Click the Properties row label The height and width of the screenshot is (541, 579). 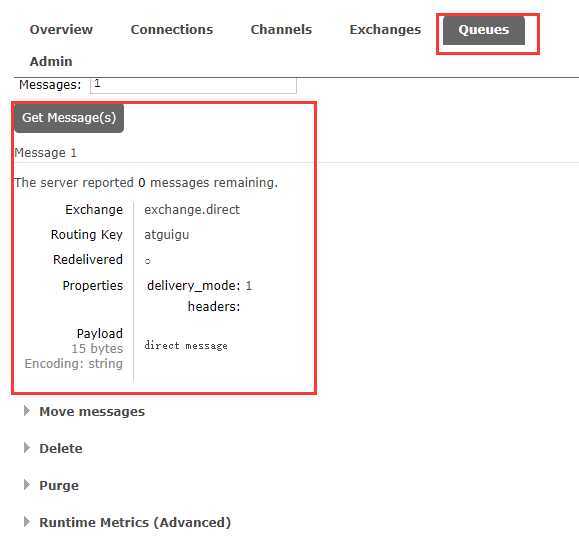(93, 286)
